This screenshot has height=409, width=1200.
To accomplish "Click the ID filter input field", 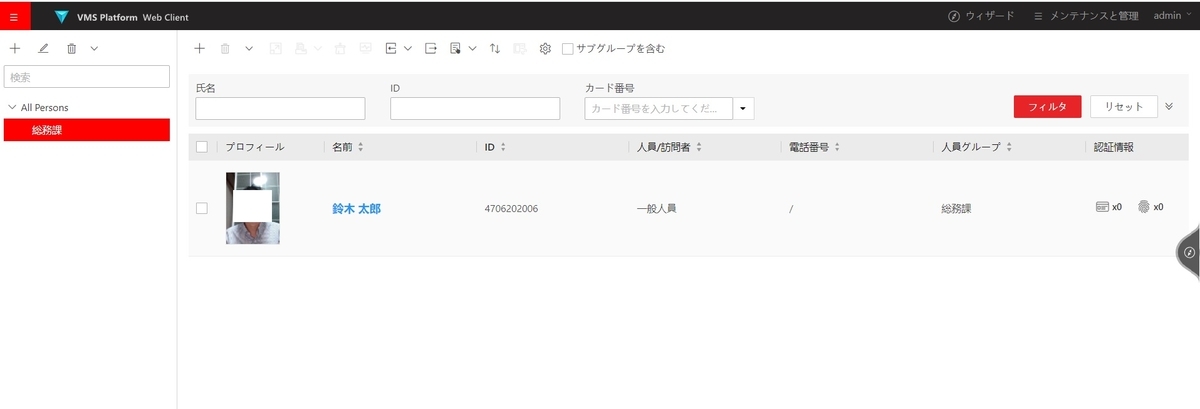I will pos(475,108).
